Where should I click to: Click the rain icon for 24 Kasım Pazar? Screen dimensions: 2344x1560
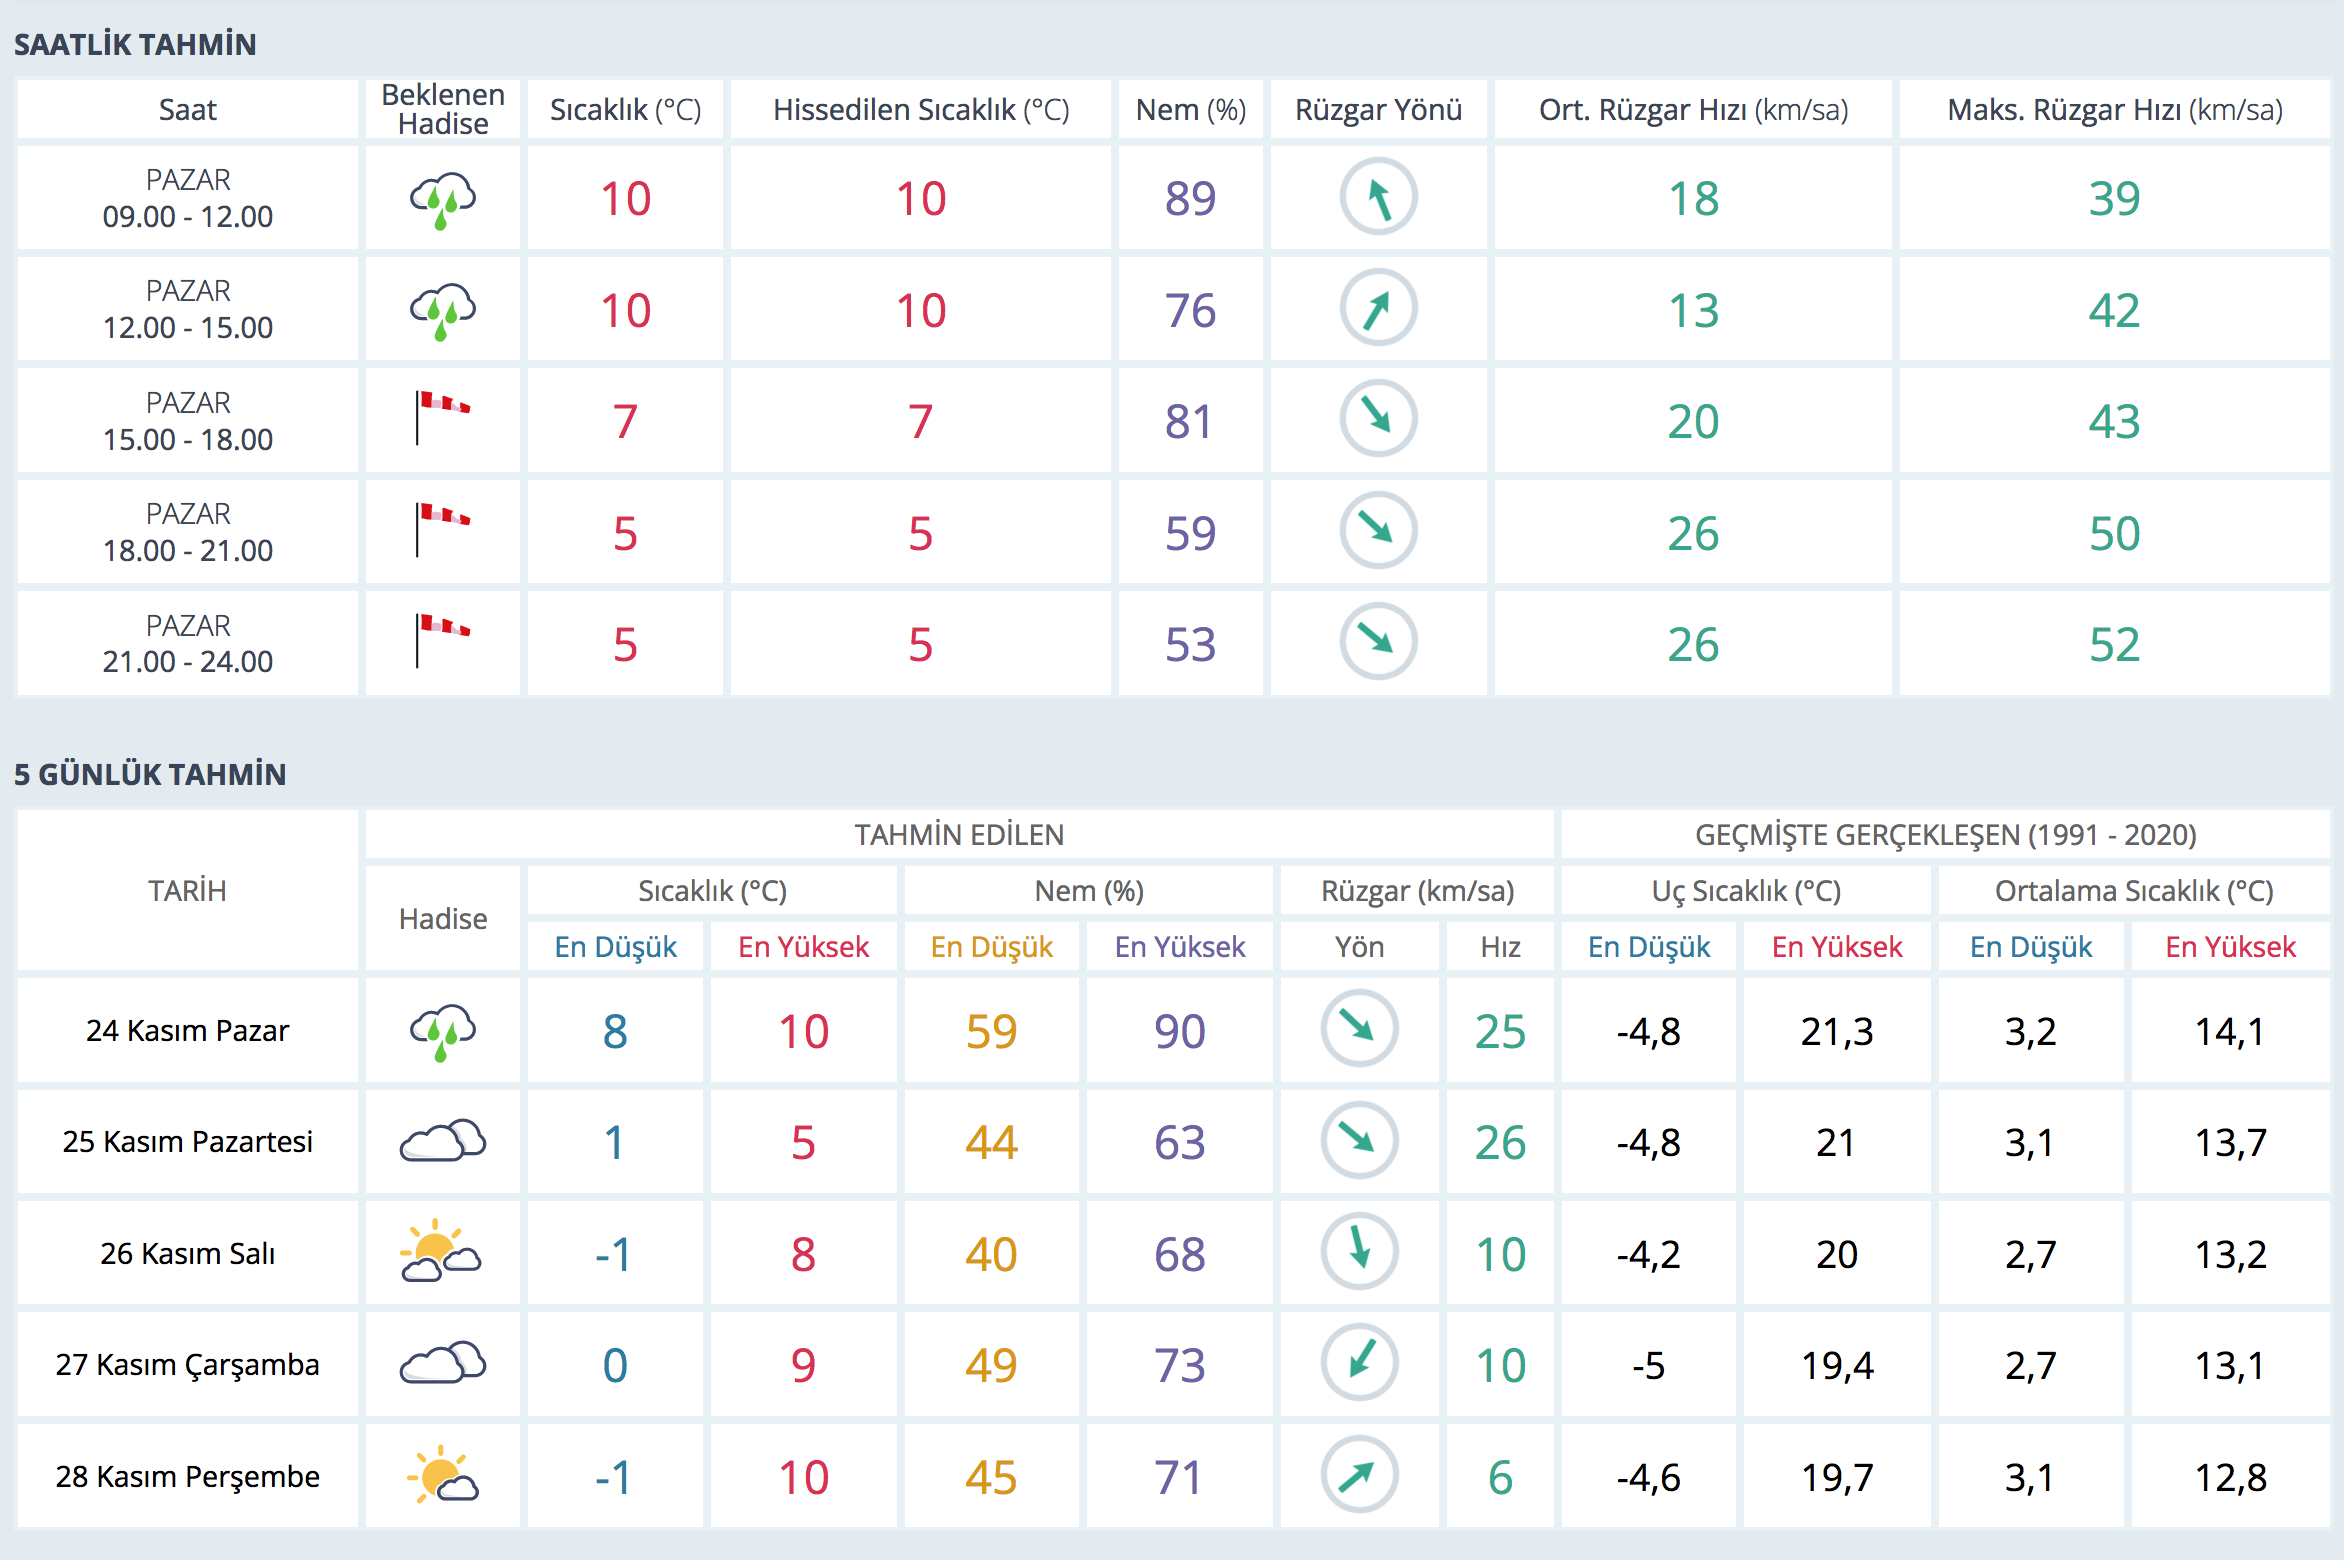(x=443, y=1031)
